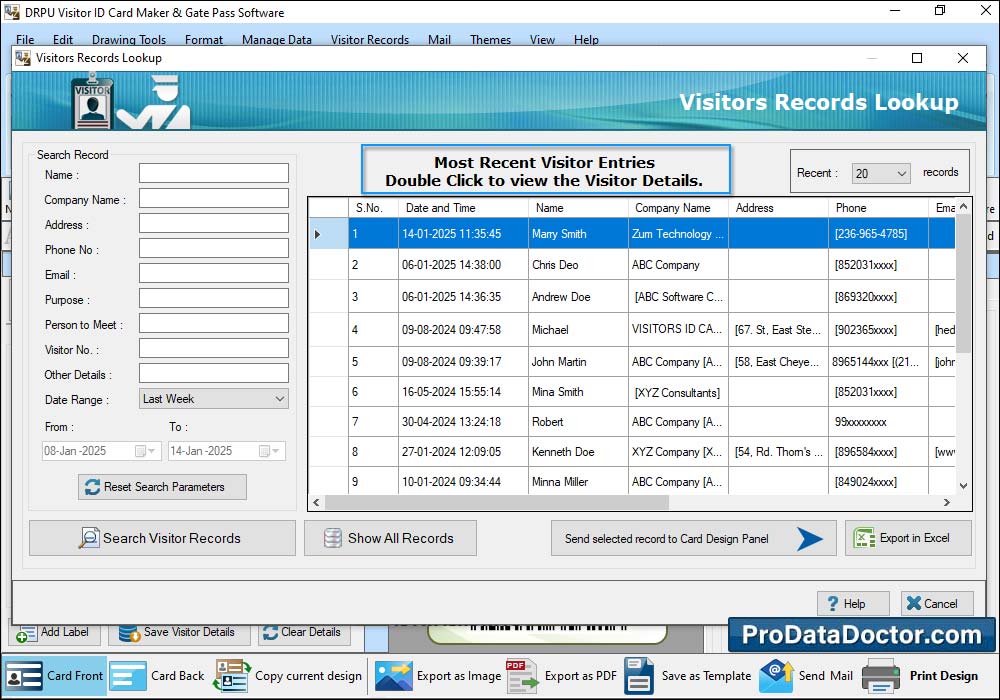Image resolution: width=1000 pixels, height=700 pixels.
Task: Open the Recent records count dropdown
Action: tap(901, 173)
